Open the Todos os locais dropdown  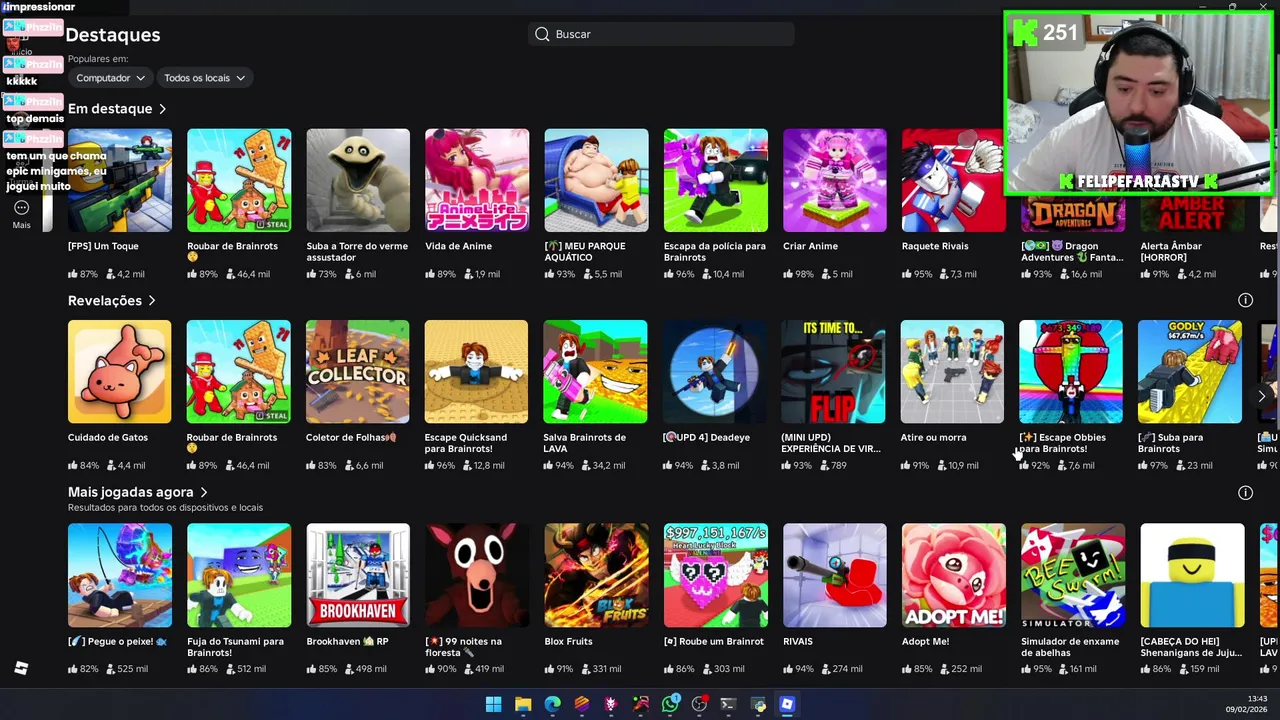coord(204,77)
